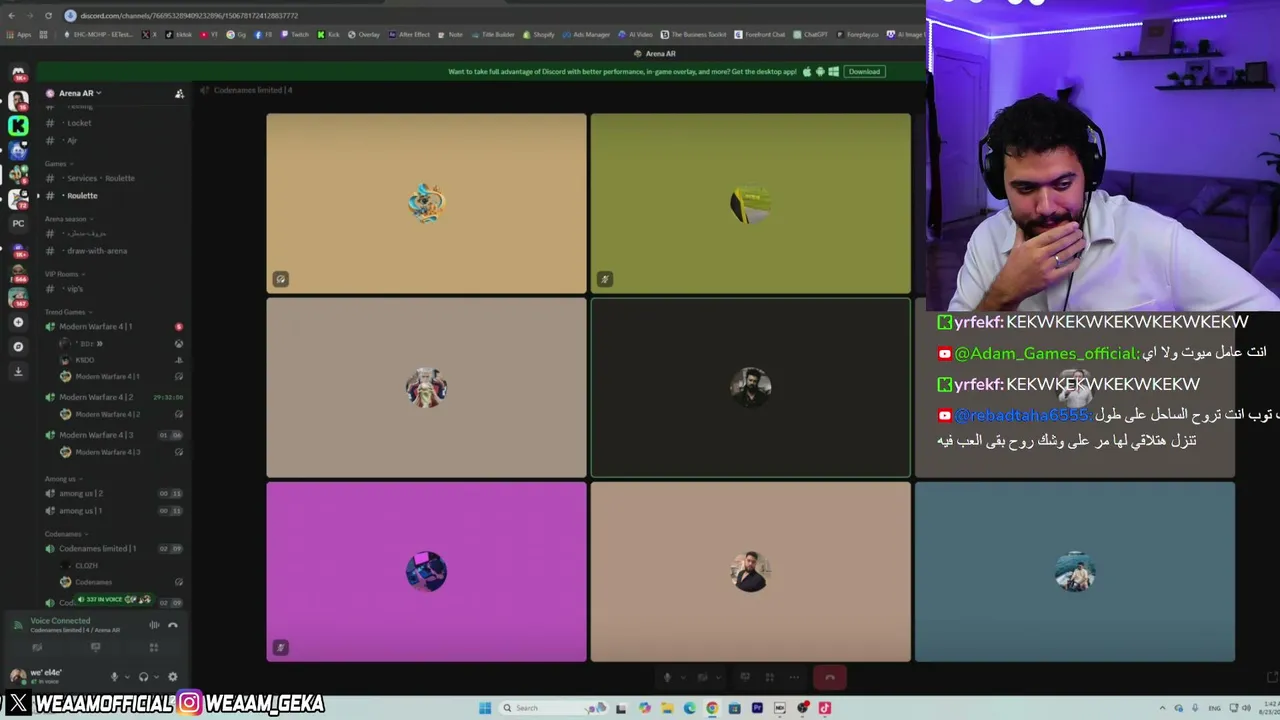Open Google Chrome from taskbar

[x=712, y=708]
